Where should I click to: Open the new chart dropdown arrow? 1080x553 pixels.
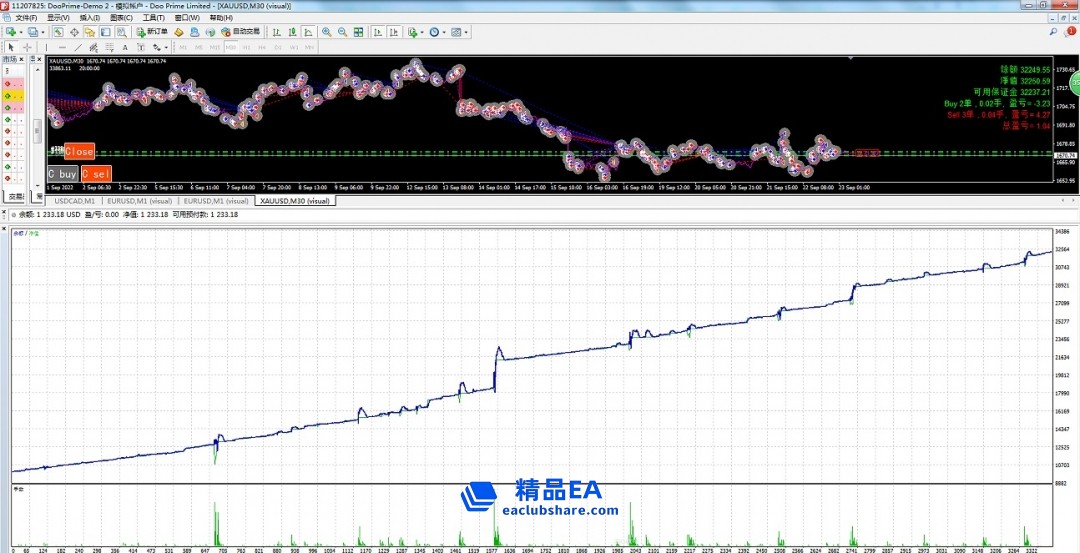(21, 32)
